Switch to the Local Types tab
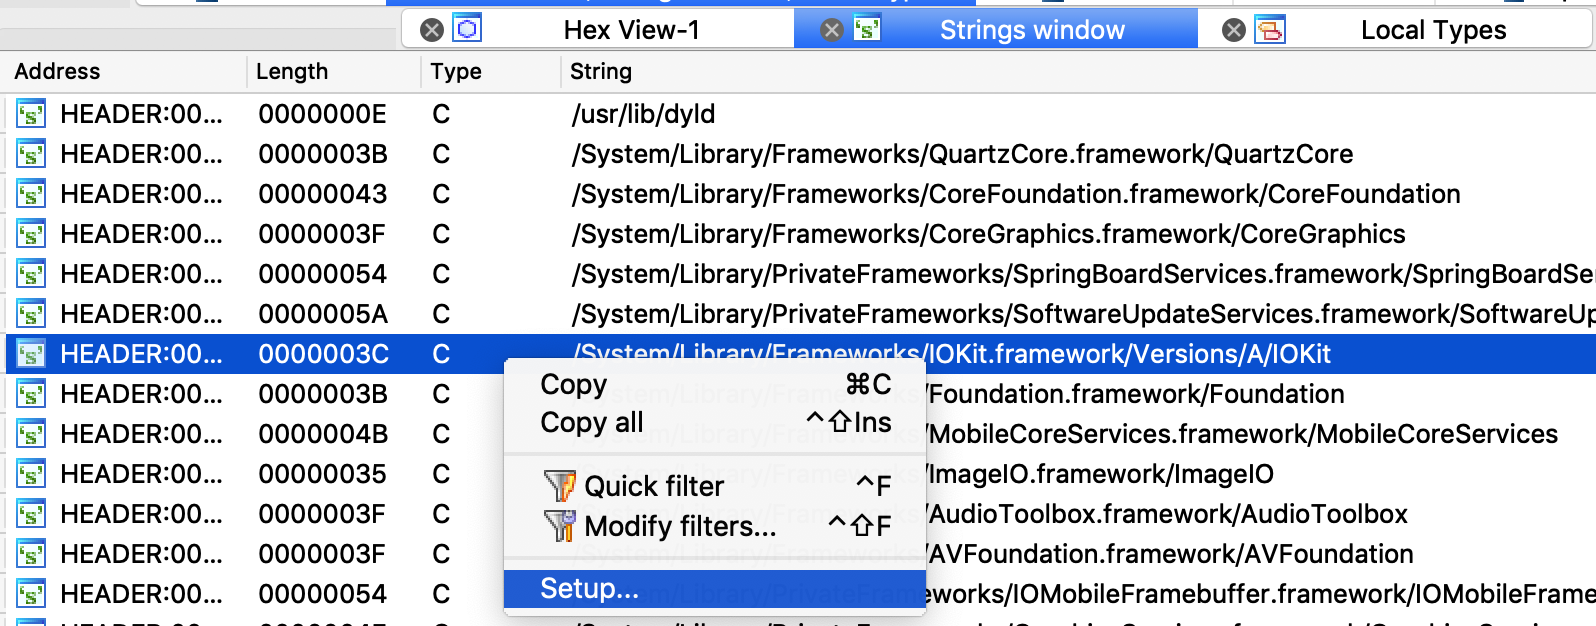Viewport: 1596px width, 626px height. click(x=1432, y=30)
